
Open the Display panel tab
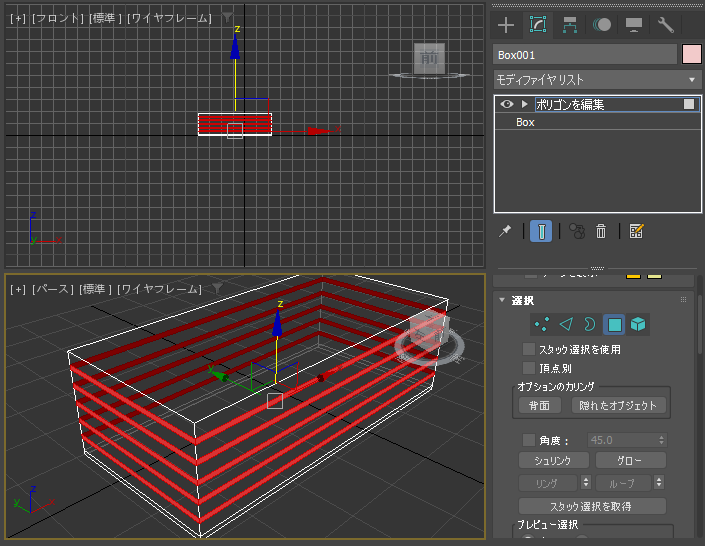click(634, 25)
